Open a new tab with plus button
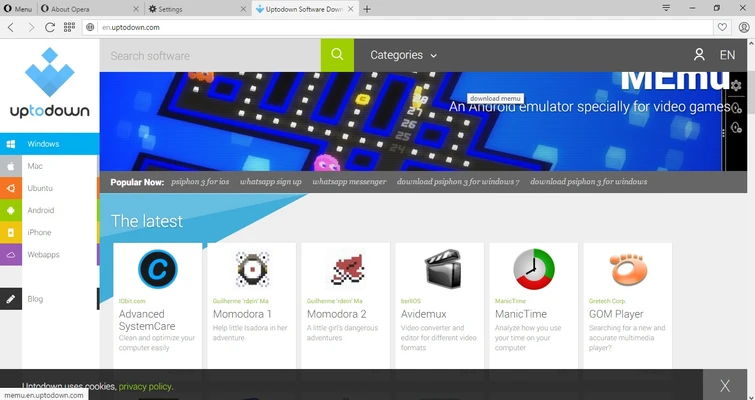Viewport: 755px width, 400px height. (x=367, y=9)
